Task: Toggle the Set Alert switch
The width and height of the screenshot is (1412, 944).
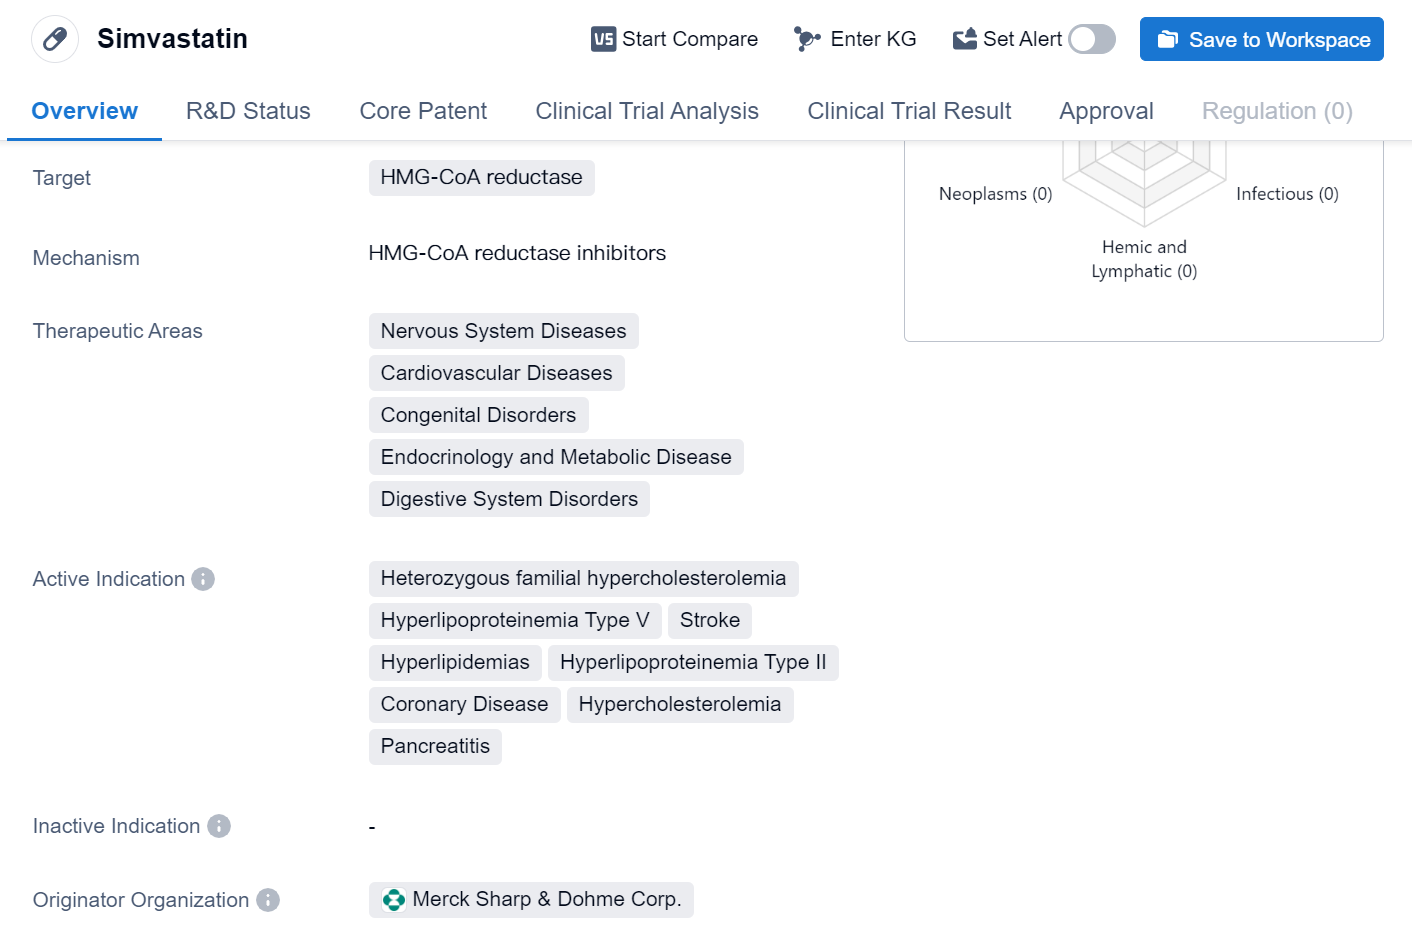Action: pyautogui.click(x=1091, y=39)
